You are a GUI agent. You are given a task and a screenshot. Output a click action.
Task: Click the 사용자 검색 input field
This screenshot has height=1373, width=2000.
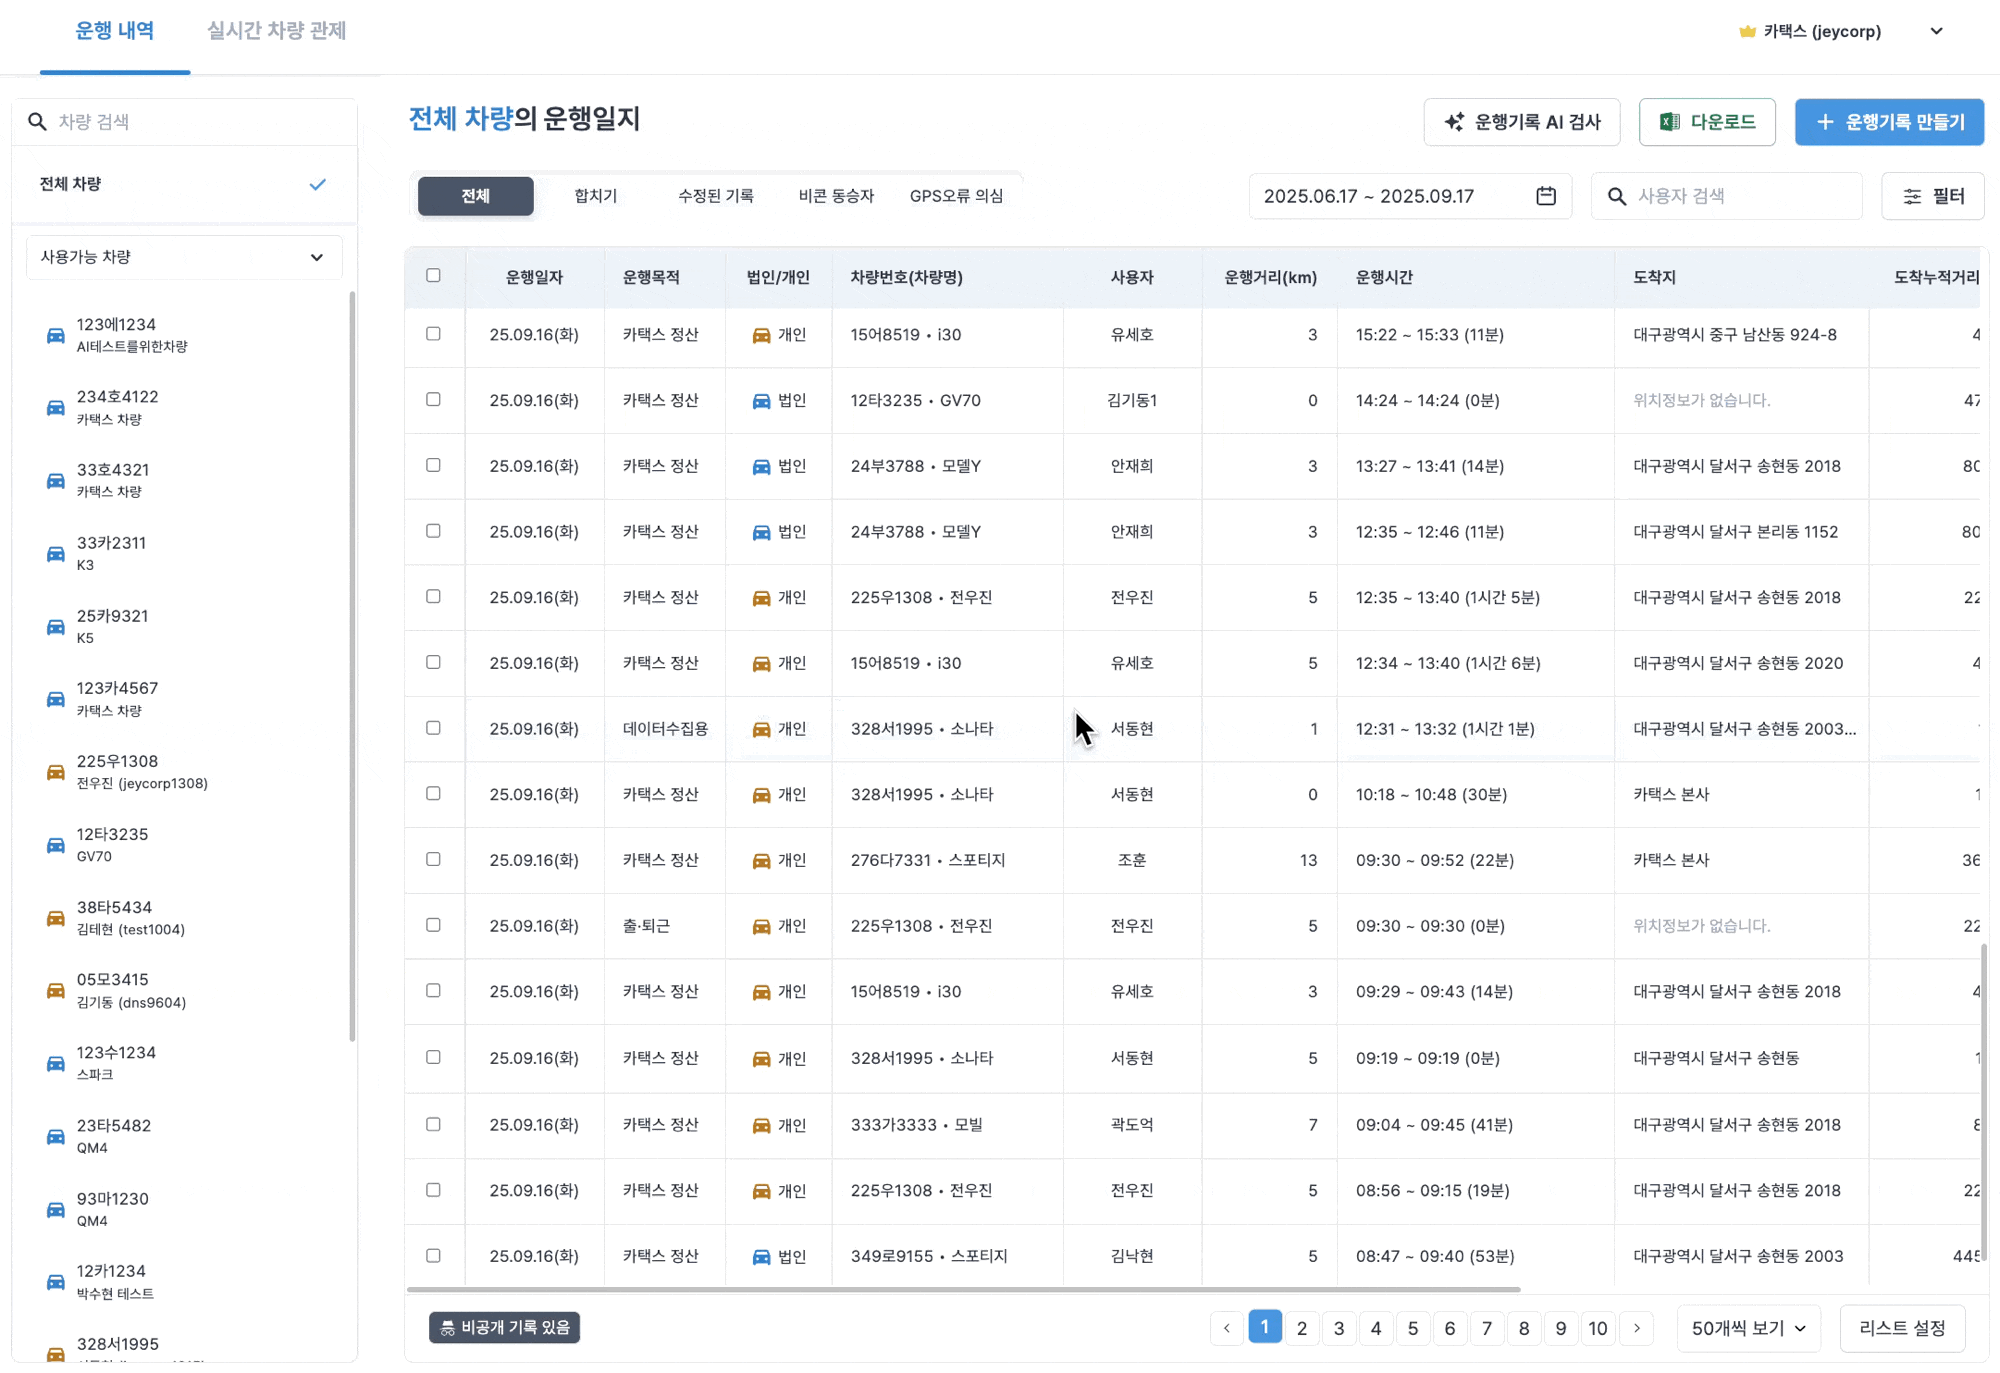pos(1740,196)
